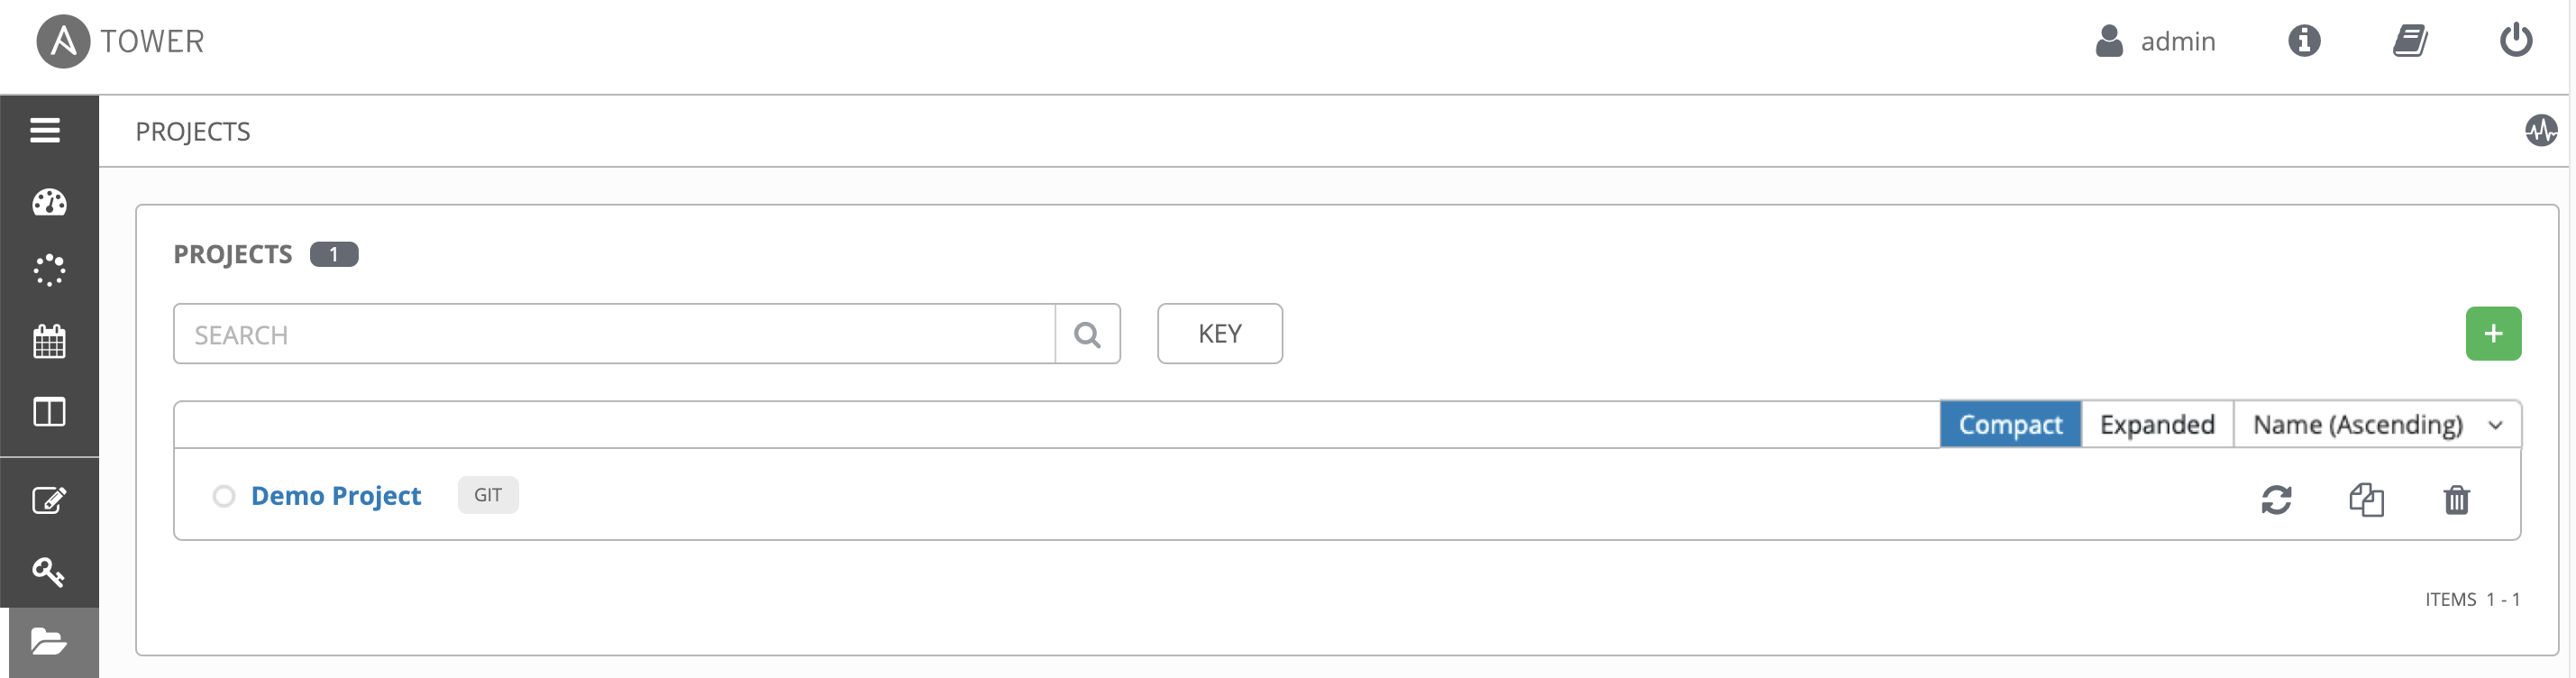This screenshot has height=678, width=2576.
Task: Click the KEY button
Action: [x=1219, y=334]
